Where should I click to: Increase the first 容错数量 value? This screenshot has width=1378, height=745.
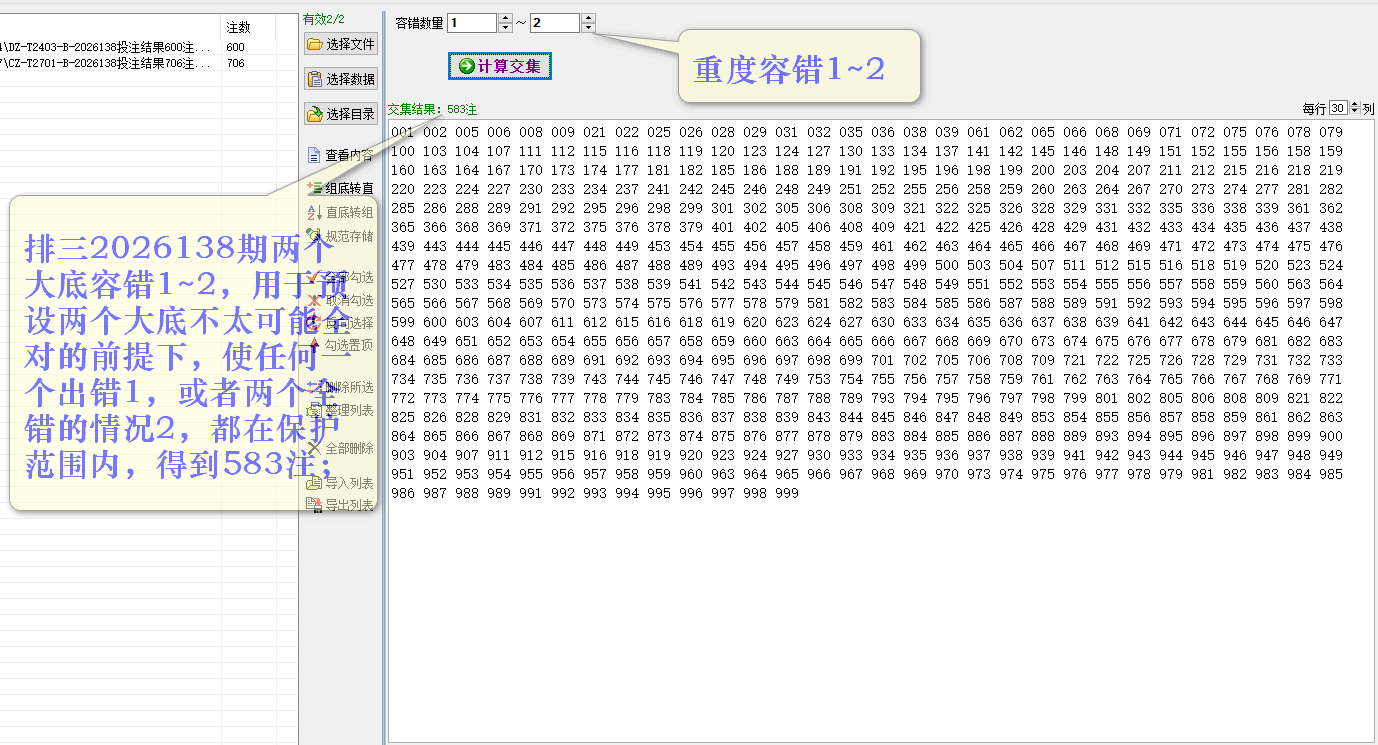click(505, 17)
